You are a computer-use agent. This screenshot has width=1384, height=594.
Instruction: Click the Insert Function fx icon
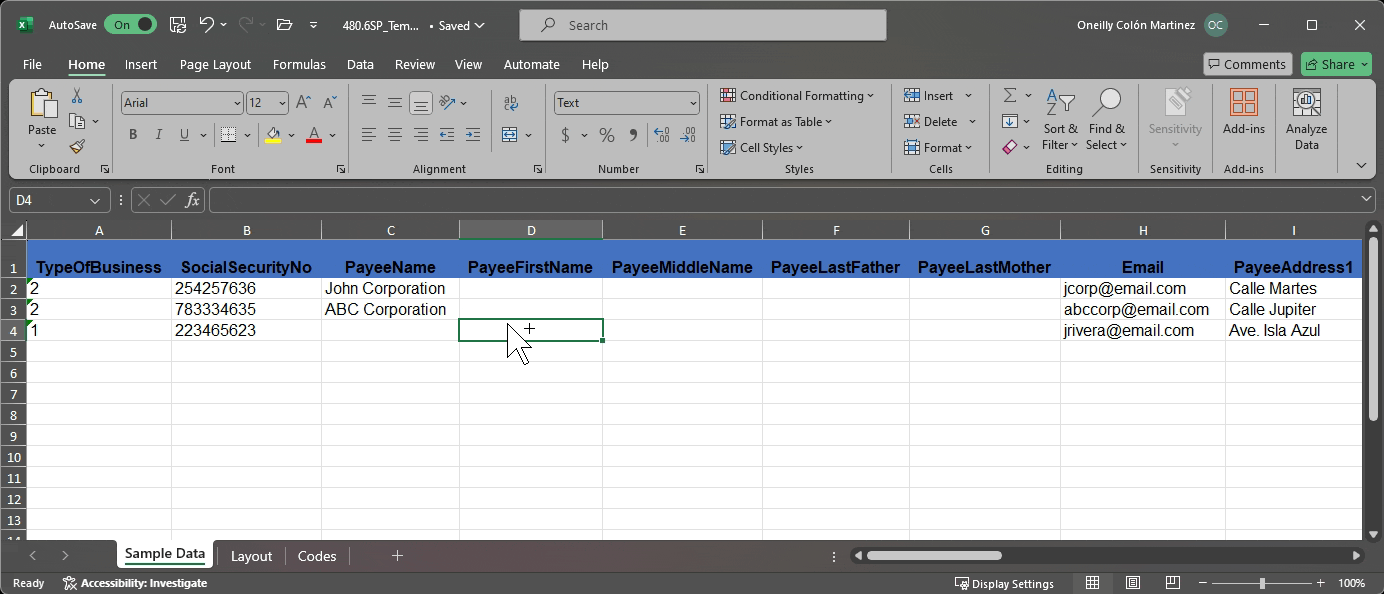coord(193,200)
